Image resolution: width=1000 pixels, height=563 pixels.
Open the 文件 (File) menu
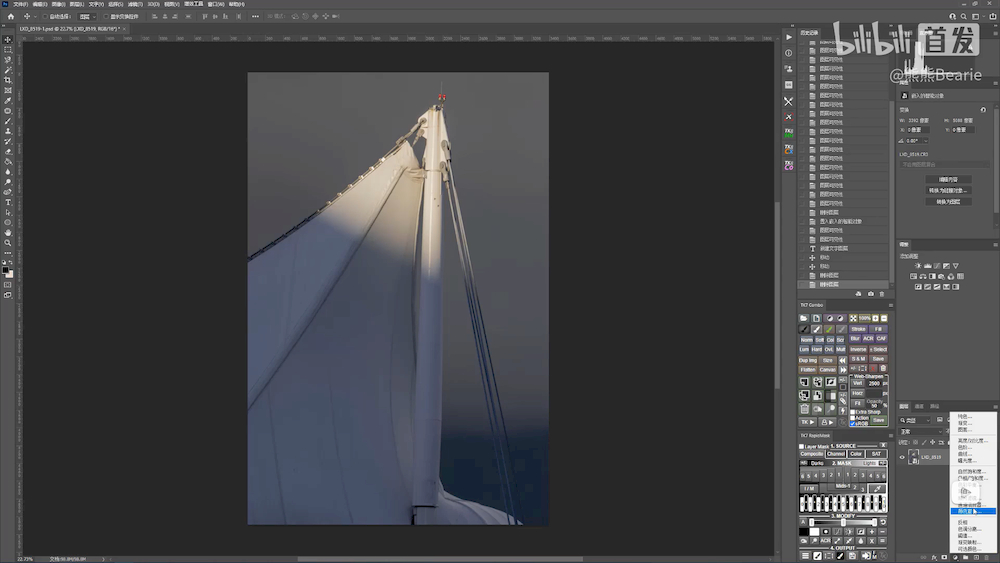[x=20, y=4]
